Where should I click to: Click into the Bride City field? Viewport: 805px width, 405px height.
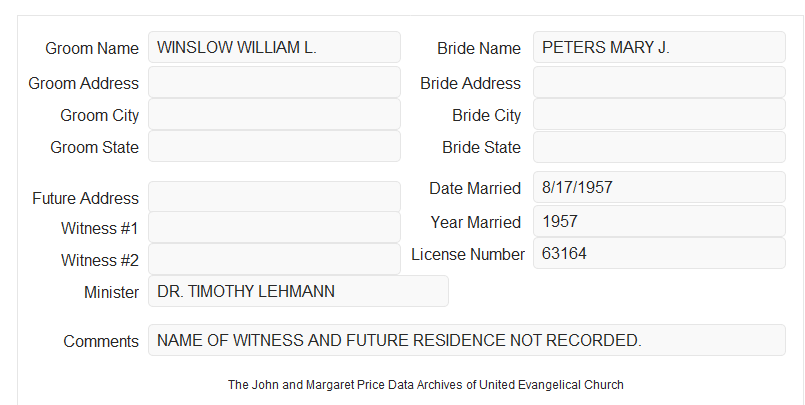(659, 114)
